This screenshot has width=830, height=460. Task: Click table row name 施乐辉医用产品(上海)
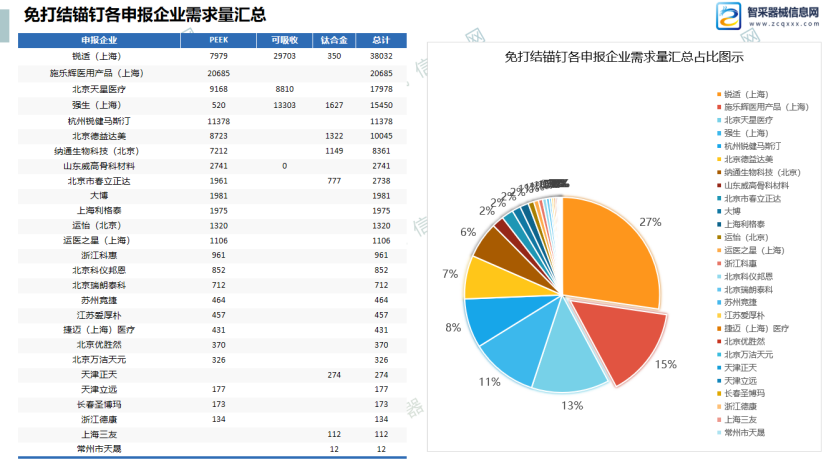coord(97,73)
